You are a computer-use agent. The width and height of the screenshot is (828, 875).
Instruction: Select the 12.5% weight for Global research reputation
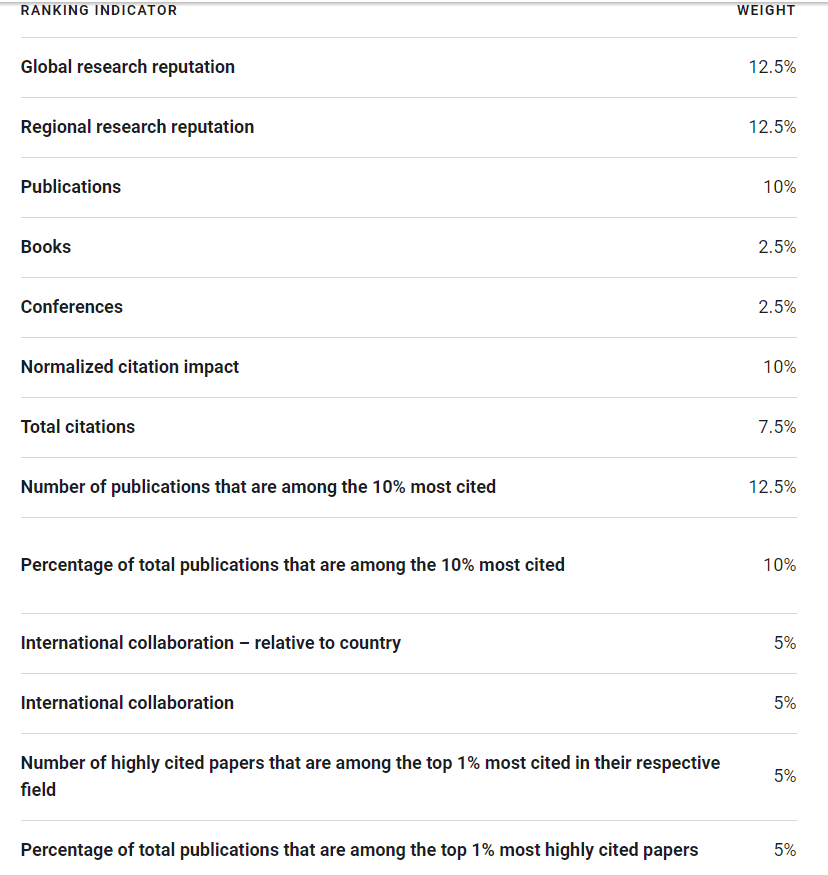772,67
